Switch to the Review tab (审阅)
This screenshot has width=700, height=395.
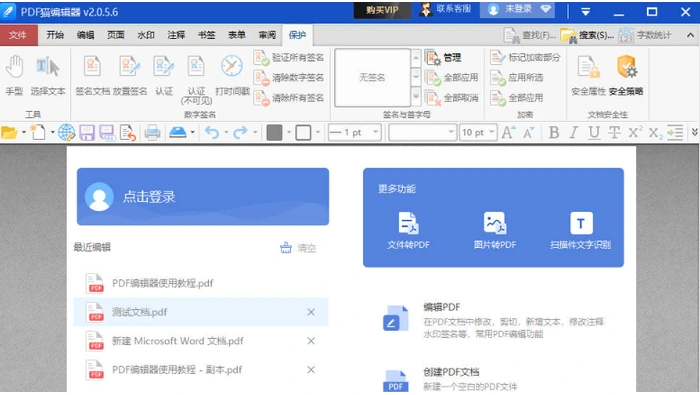coord(267,35)
